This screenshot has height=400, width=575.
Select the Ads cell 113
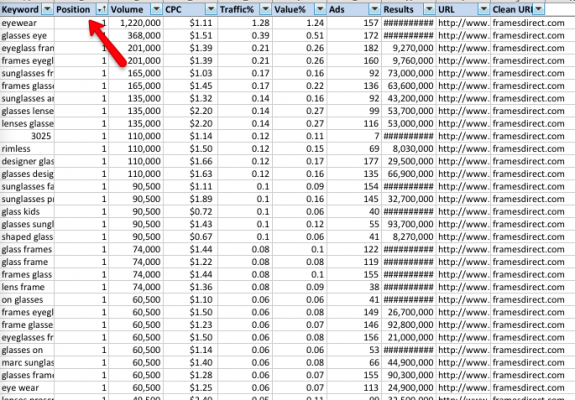354,388
